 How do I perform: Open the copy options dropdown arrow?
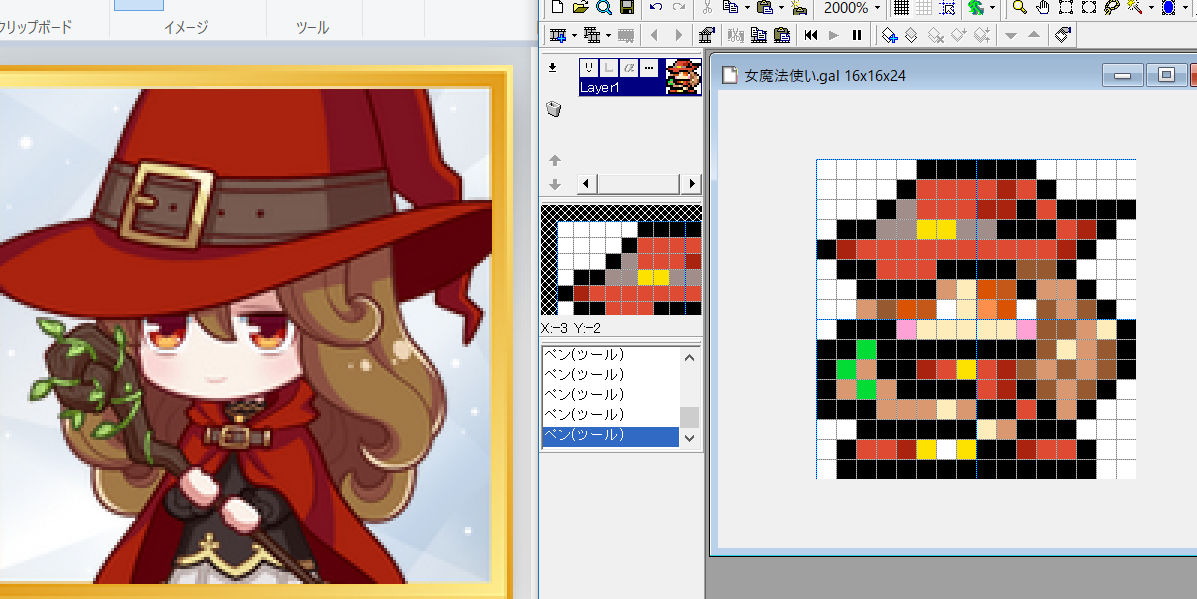(x=746, y=8)
